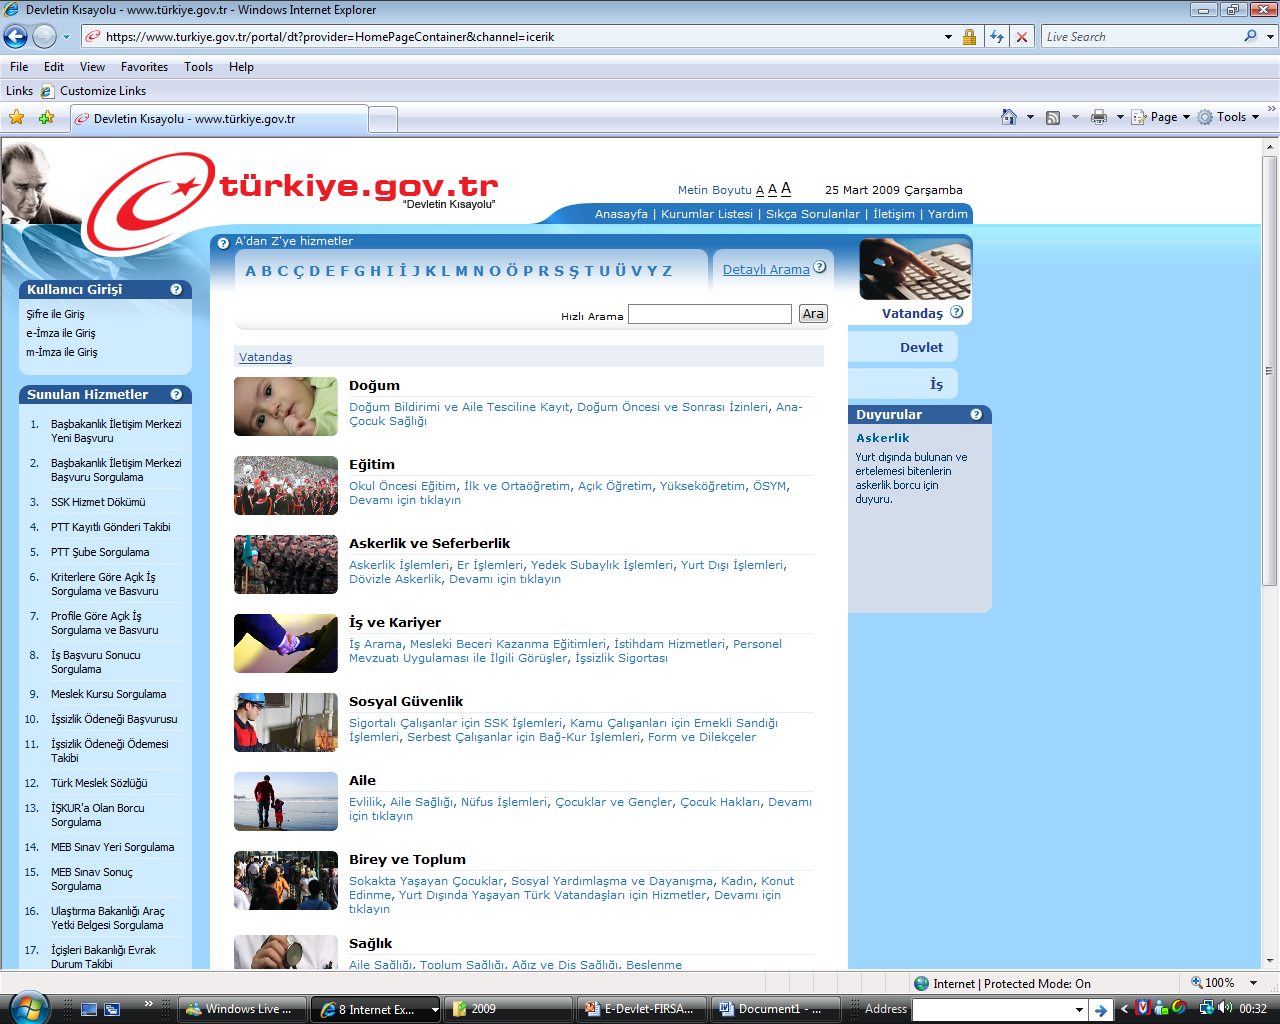Click help icon beside Vatandaş tab
This screenshot has width=1280, height=1024.
(x=957, y=312)
